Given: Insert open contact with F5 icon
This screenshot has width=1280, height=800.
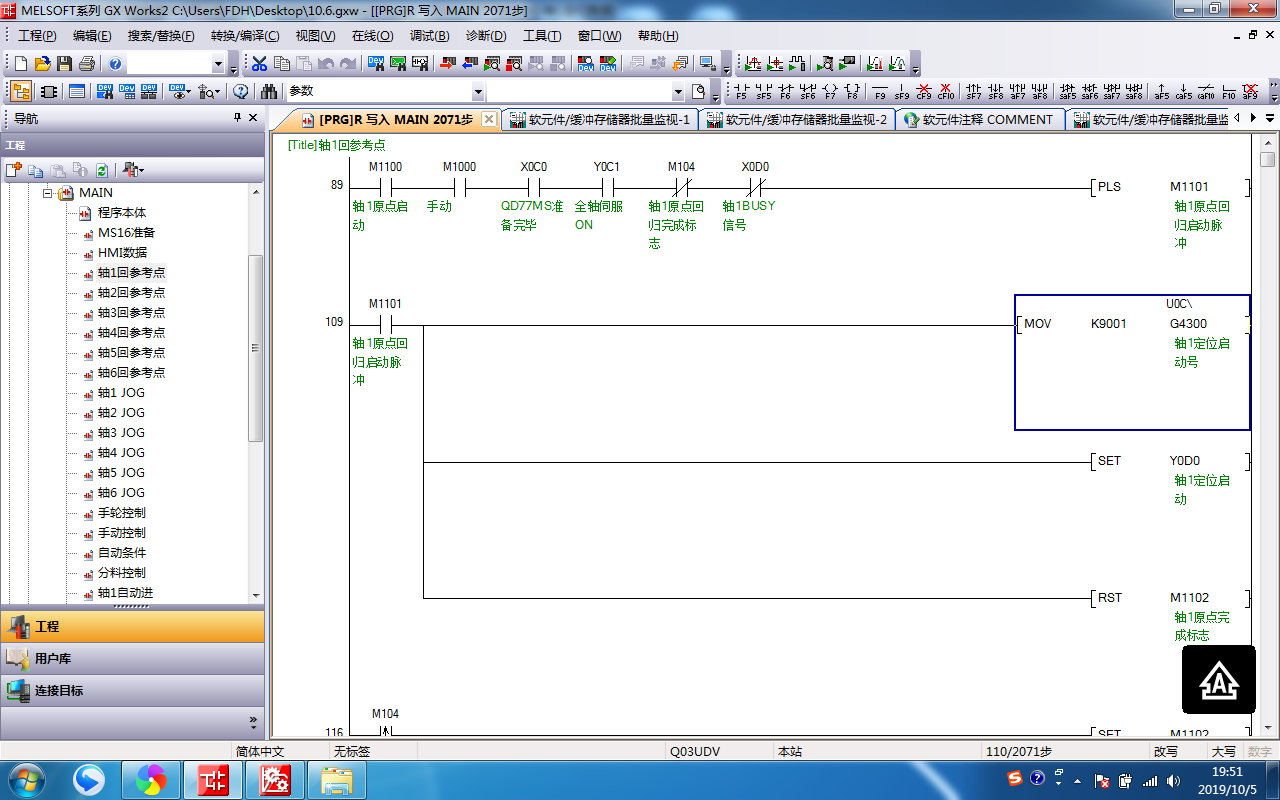Looking at the screenshot, I should click(741, 92).
